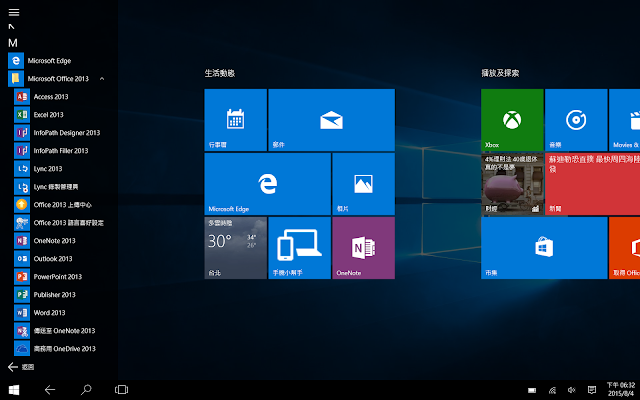Launch Word 2013
Screen dimensions: 640x400
61,312
